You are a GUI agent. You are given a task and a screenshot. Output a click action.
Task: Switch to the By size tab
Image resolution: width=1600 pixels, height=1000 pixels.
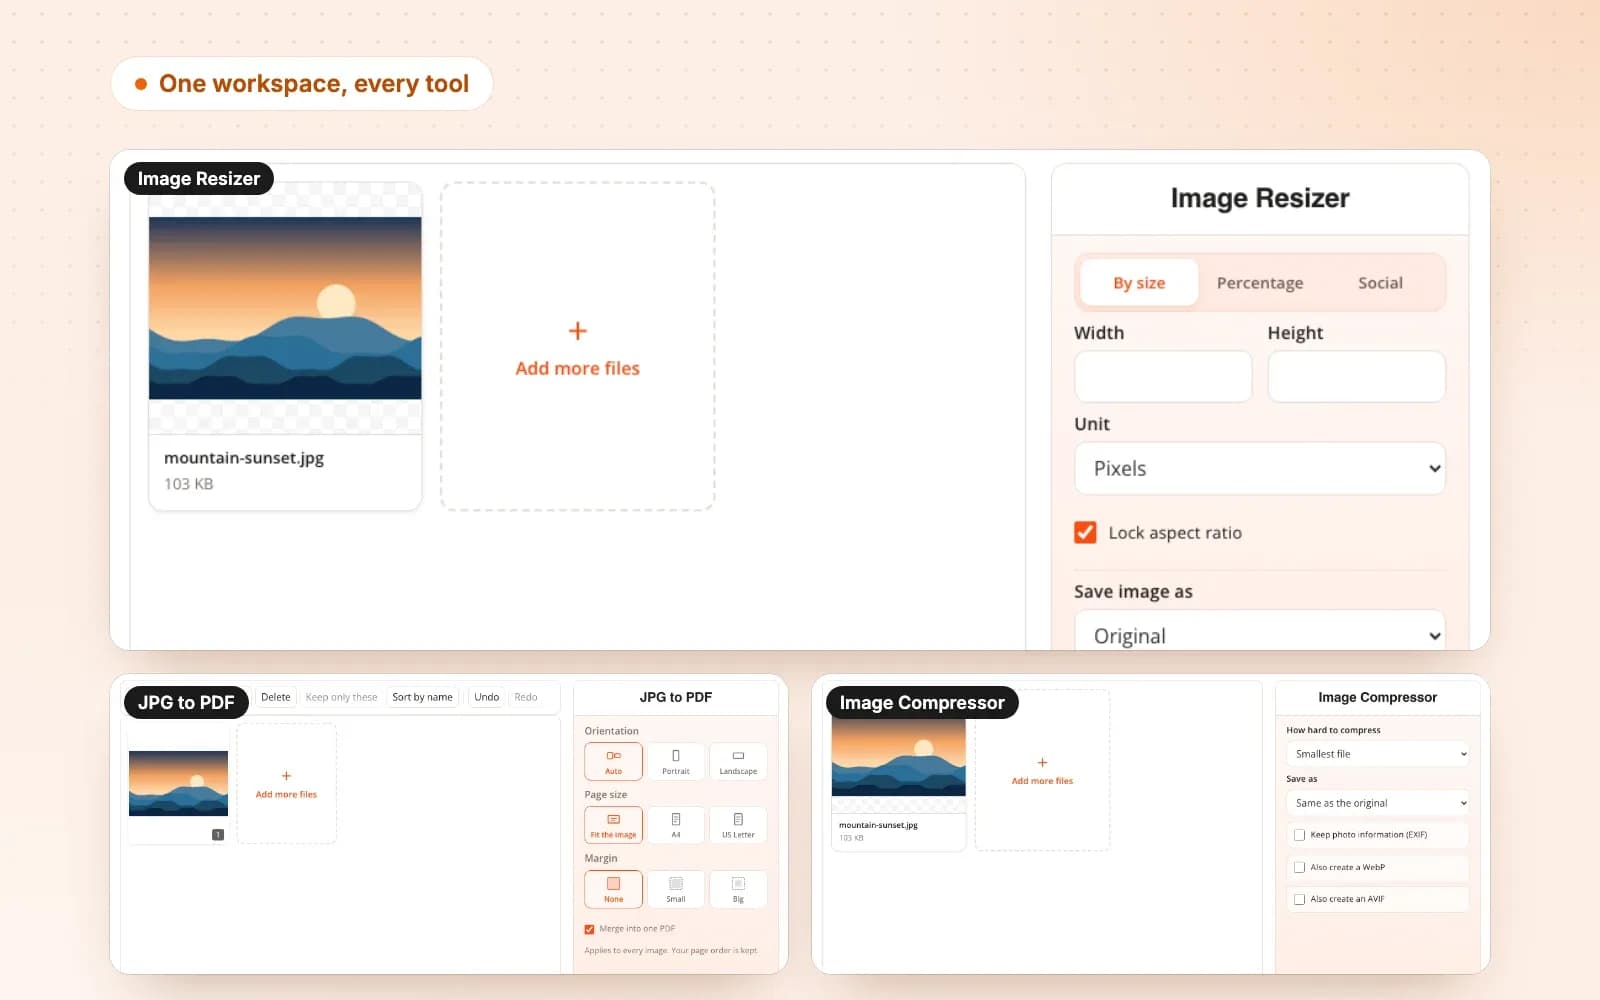point(1139,283)
